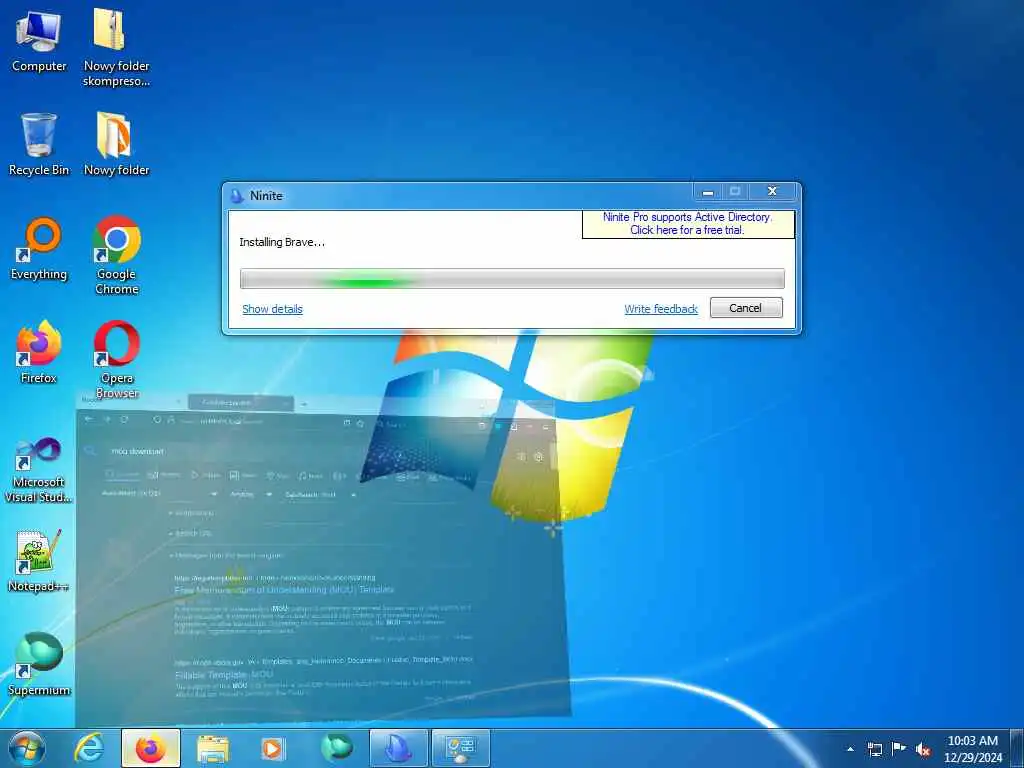Click the Write feedback link
Viewport: 1024px width, 768px height.
click(x=661, y=309)
